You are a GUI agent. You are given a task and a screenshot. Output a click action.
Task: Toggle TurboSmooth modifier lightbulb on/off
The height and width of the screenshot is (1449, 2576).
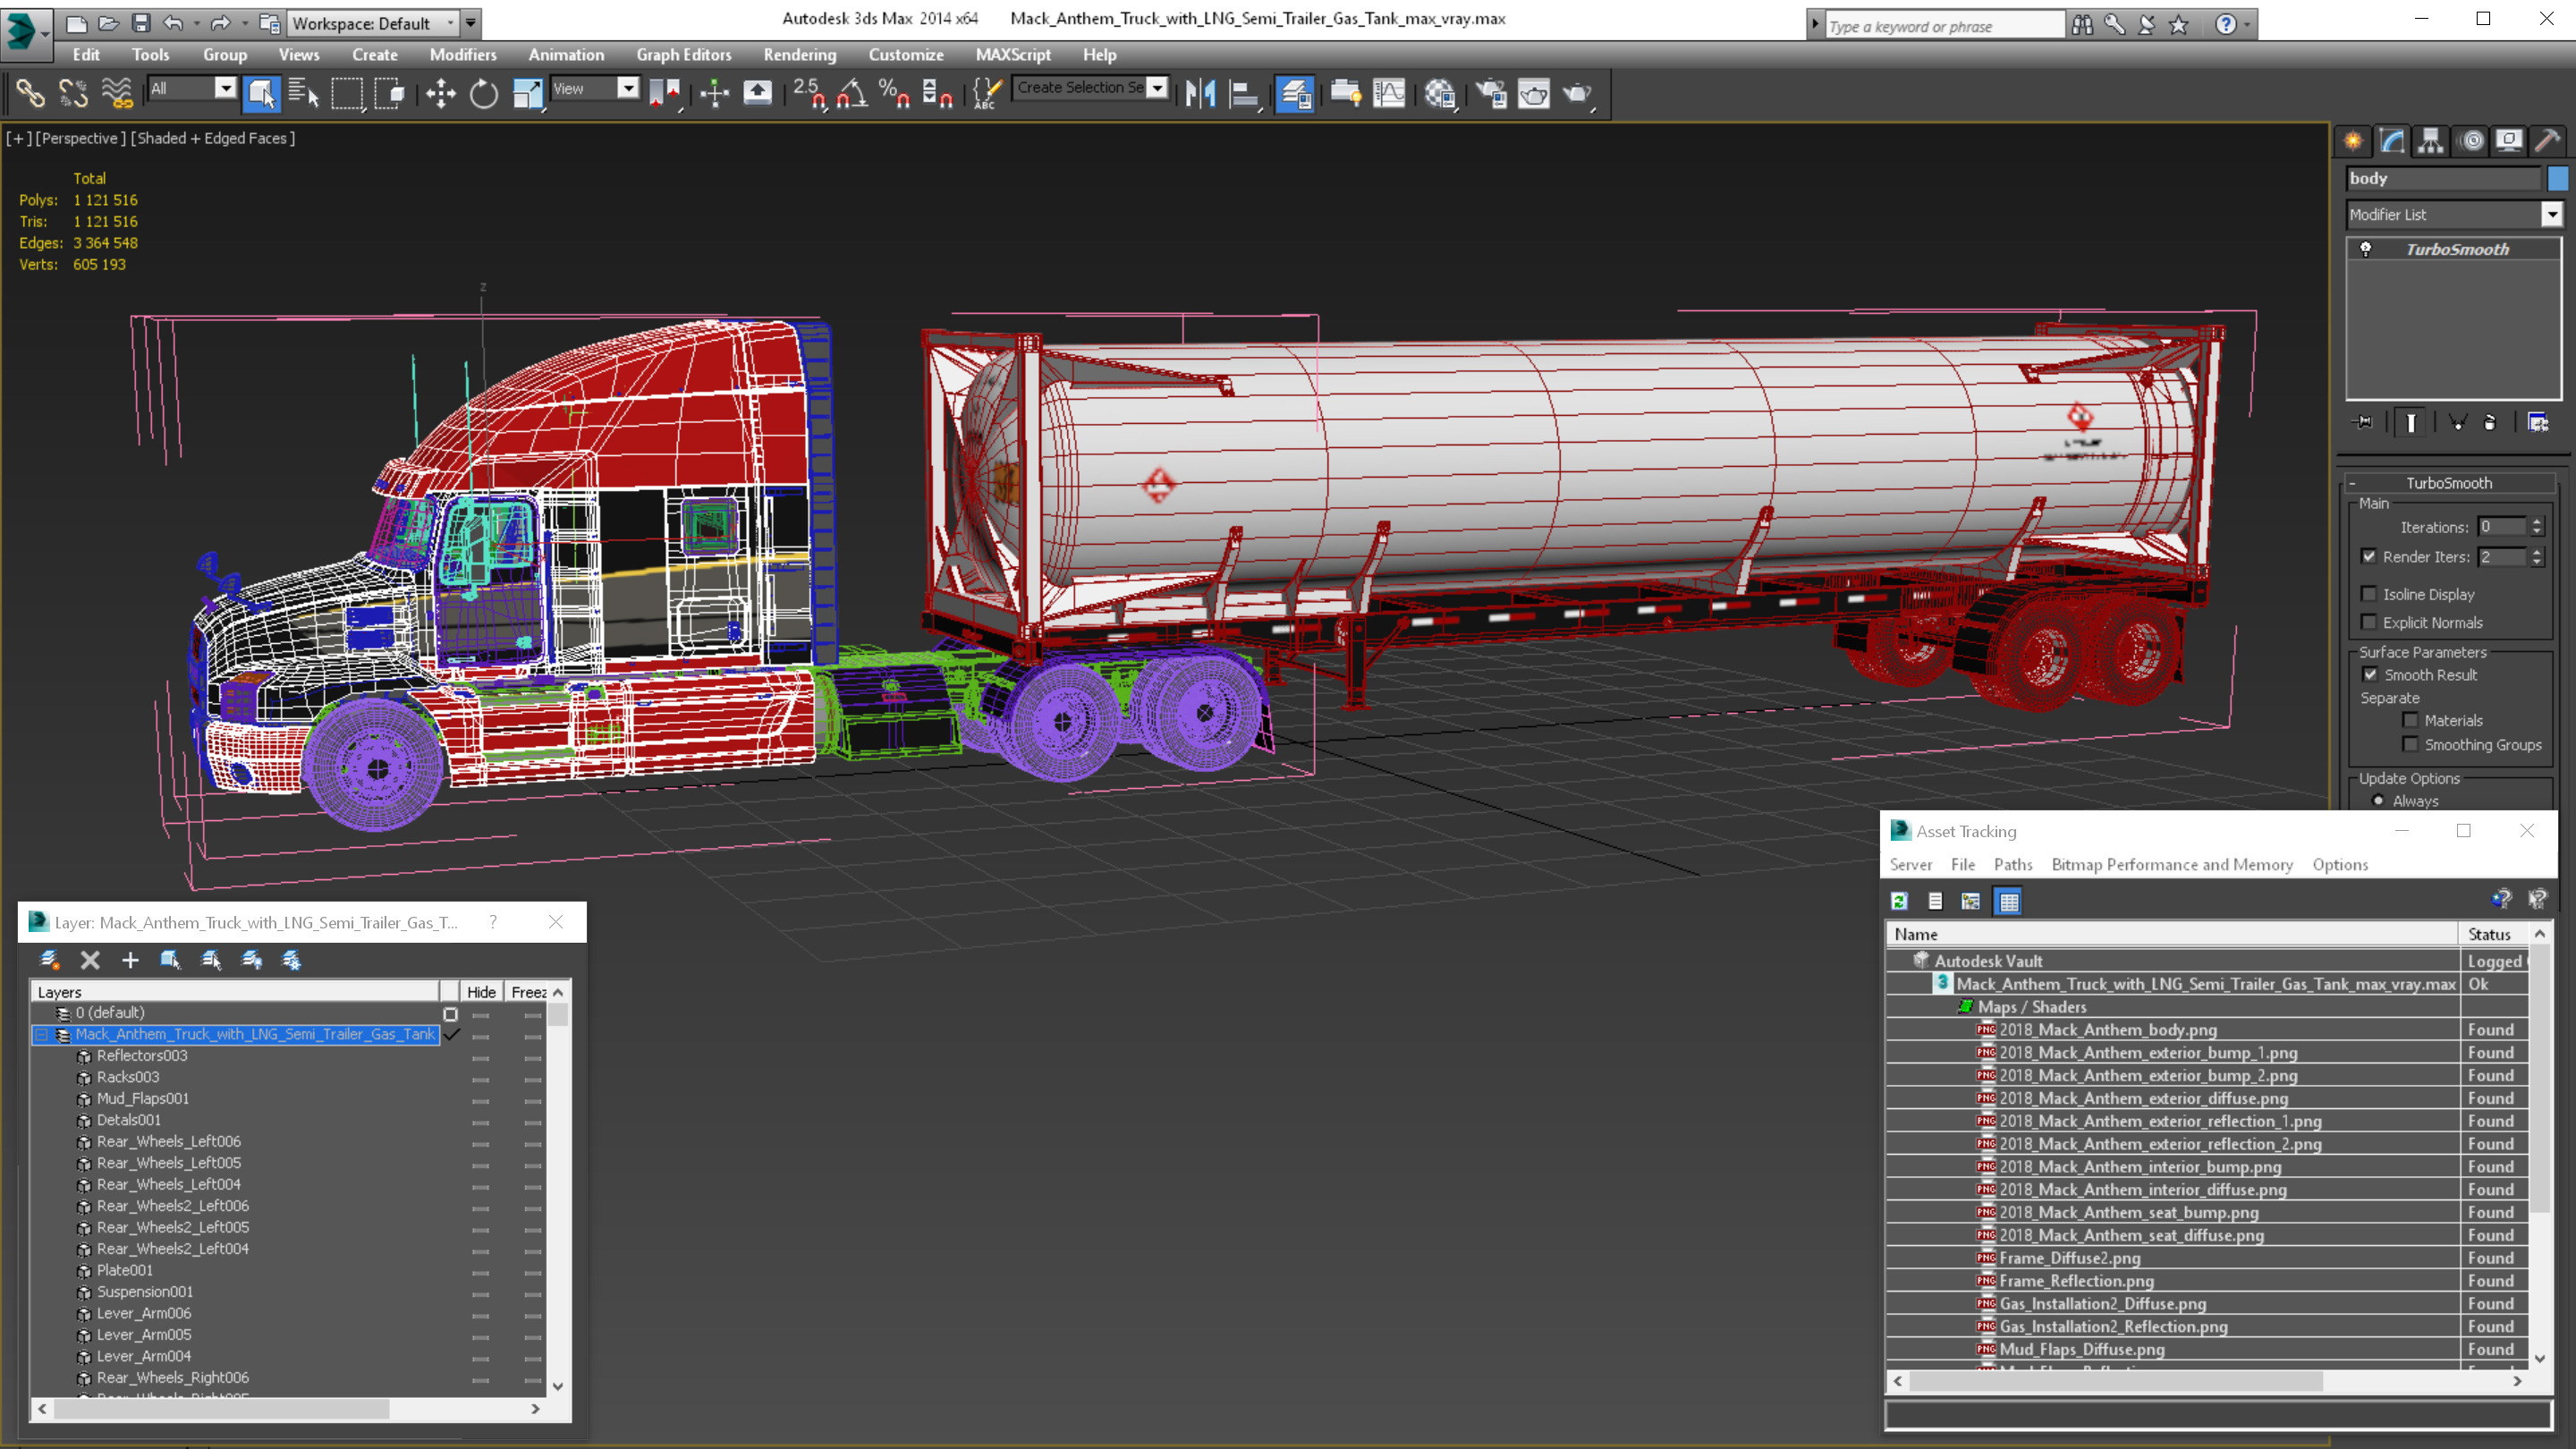pyautogui.click(x=2366, y=249)
